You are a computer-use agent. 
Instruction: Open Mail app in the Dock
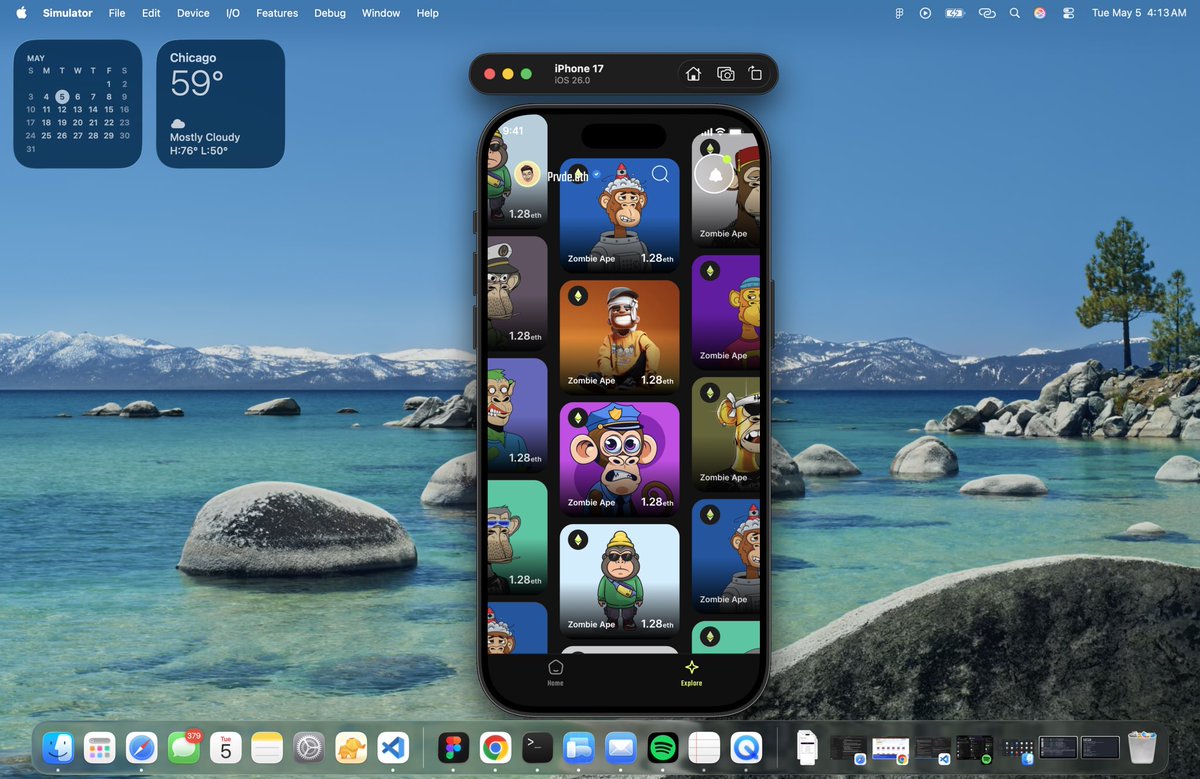pos(621,747)
